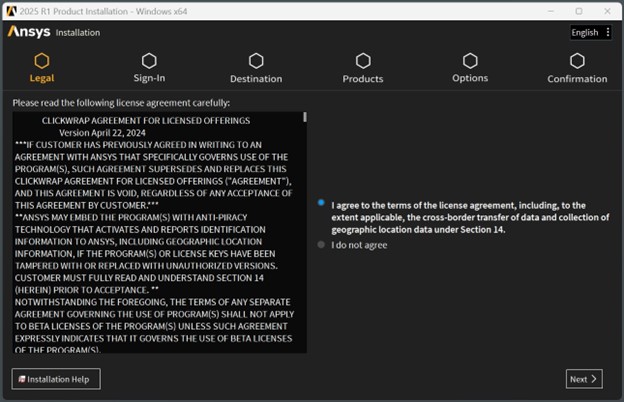
Task: Minimize the installer window
Action: [x=551, y=11]
